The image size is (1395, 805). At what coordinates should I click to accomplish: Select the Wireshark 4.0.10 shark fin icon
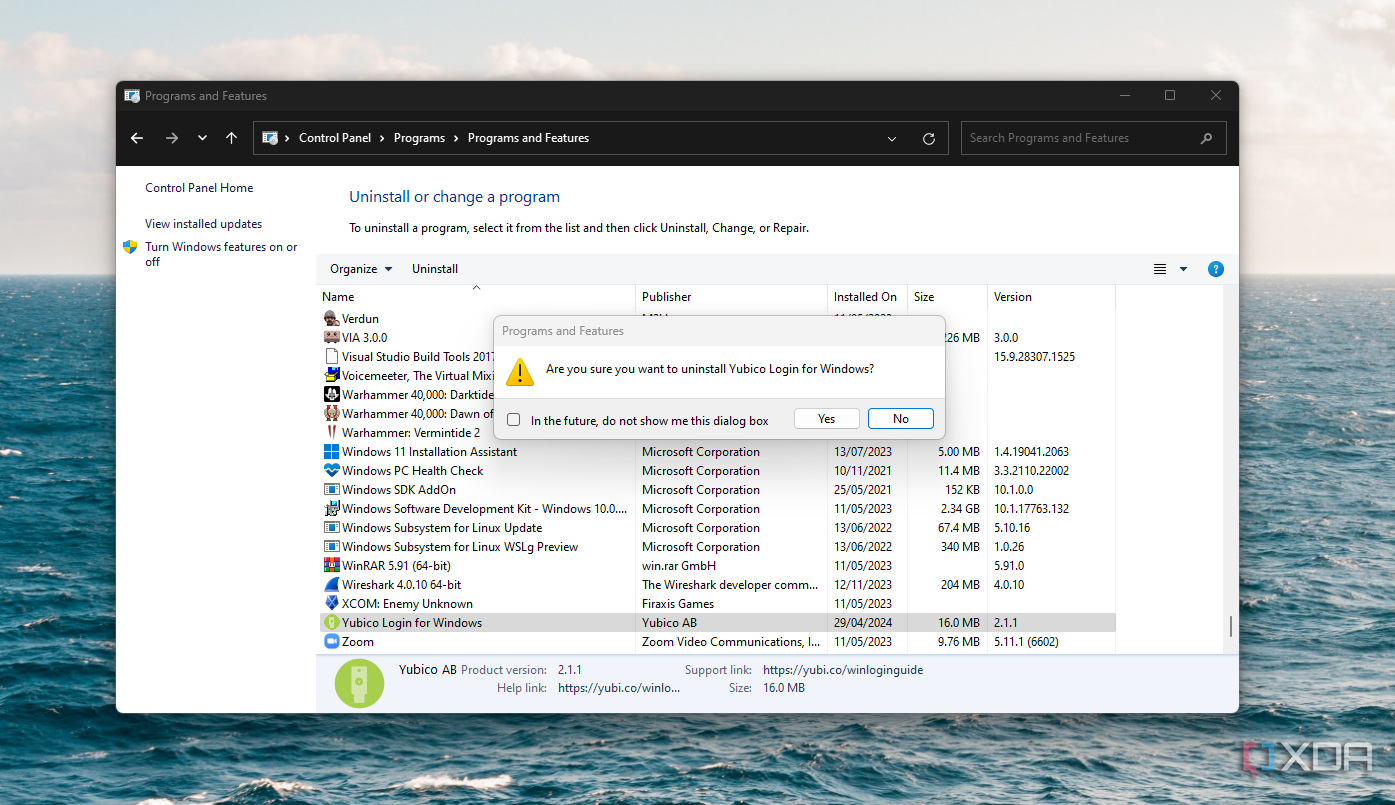coord(332,585)
